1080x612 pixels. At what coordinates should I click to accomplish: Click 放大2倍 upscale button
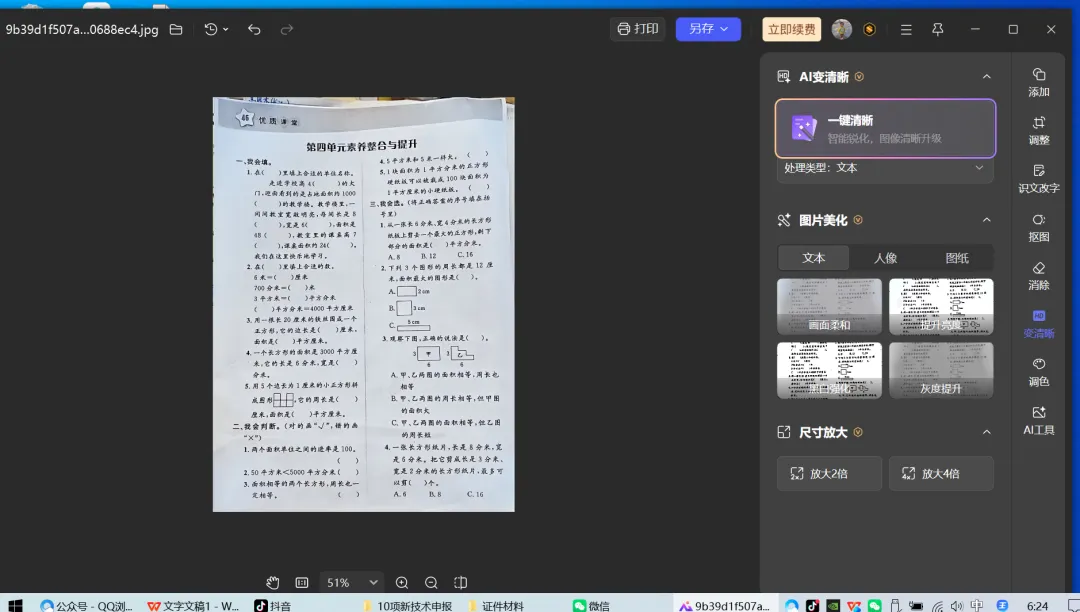(x=829, y=474)
